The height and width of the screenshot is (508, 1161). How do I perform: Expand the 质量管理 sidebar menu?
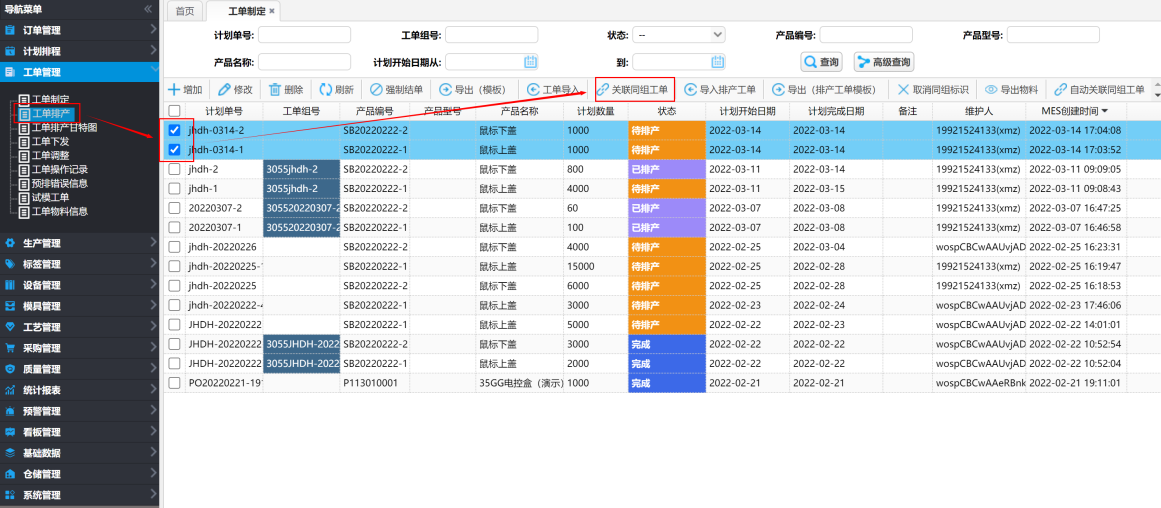(x=79, y=369)
